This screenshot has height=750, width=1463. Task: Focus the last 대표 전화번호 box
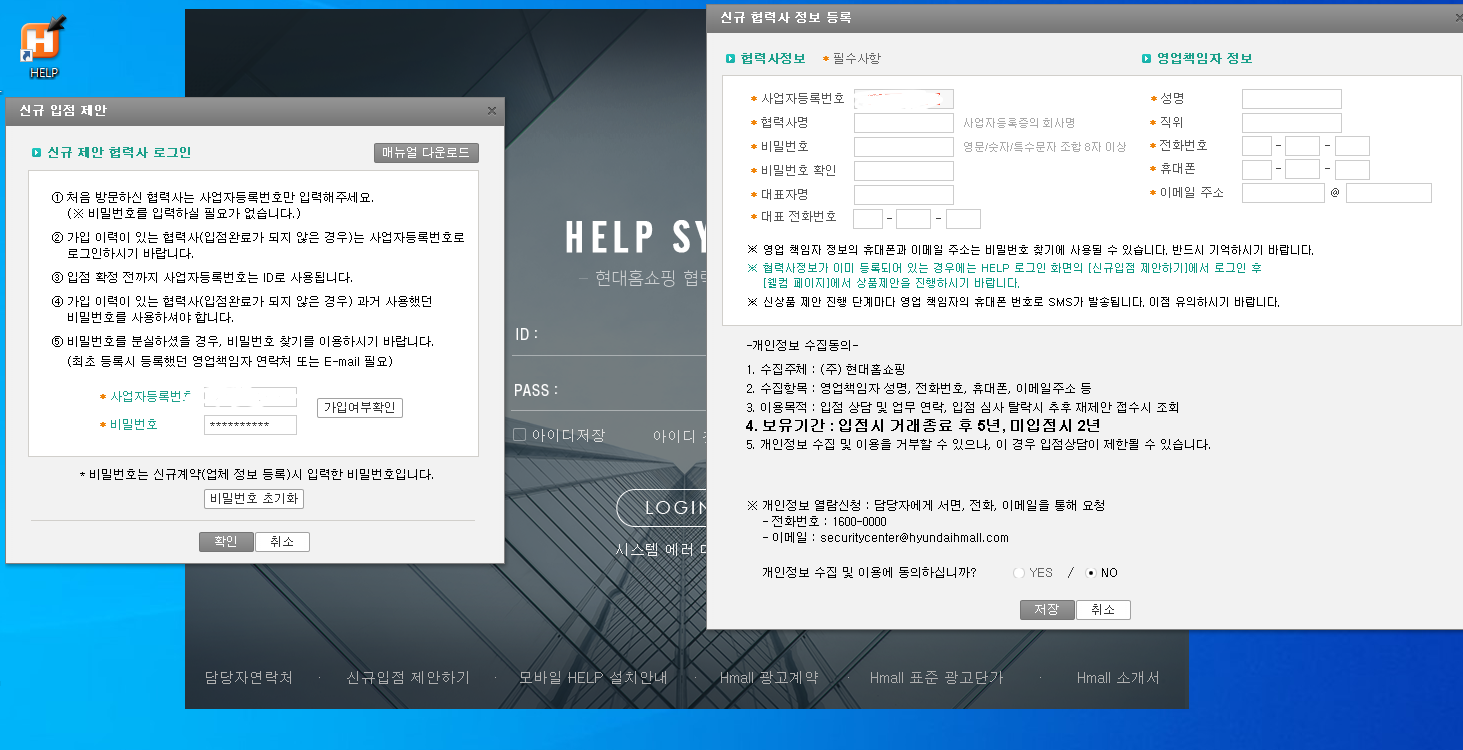(x=963, y=219)
